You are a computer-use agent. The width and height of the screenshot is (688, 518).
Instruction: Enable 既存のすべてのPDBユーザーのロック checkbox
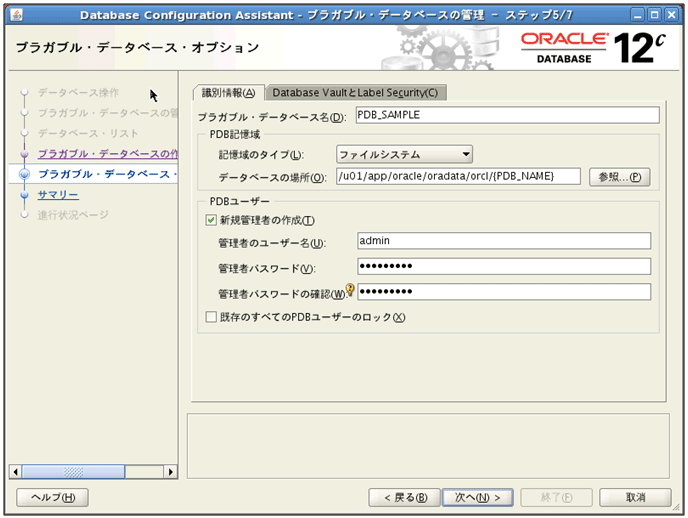[211, 317]
